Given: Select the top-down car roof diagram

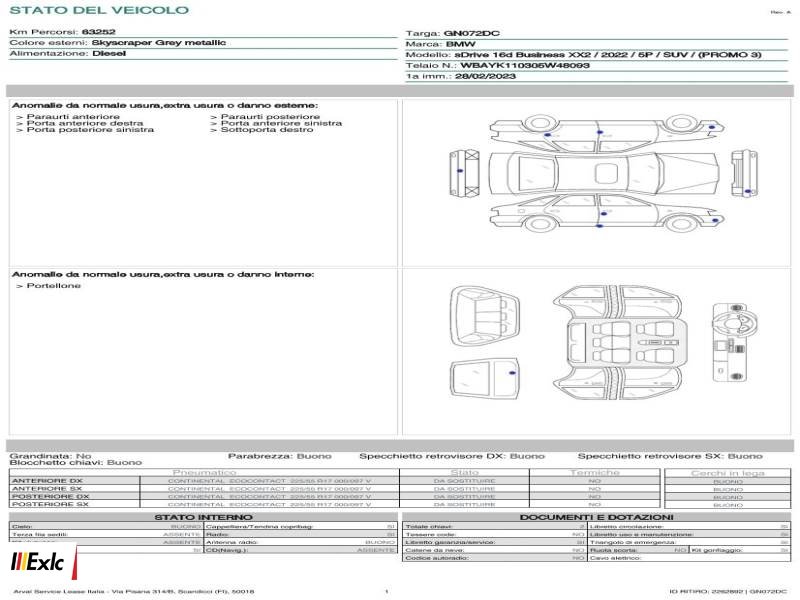Looking at the screenshot, I should click(604, 173).
